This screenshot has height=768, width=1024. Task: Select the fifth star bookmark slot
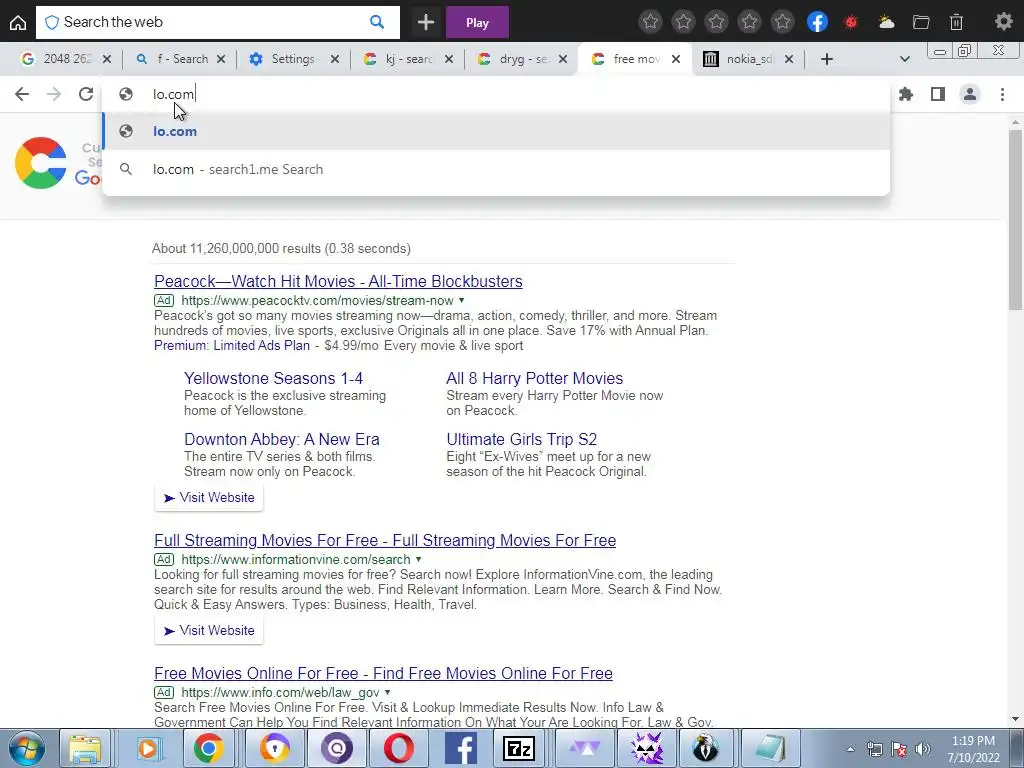pos(782,22)
